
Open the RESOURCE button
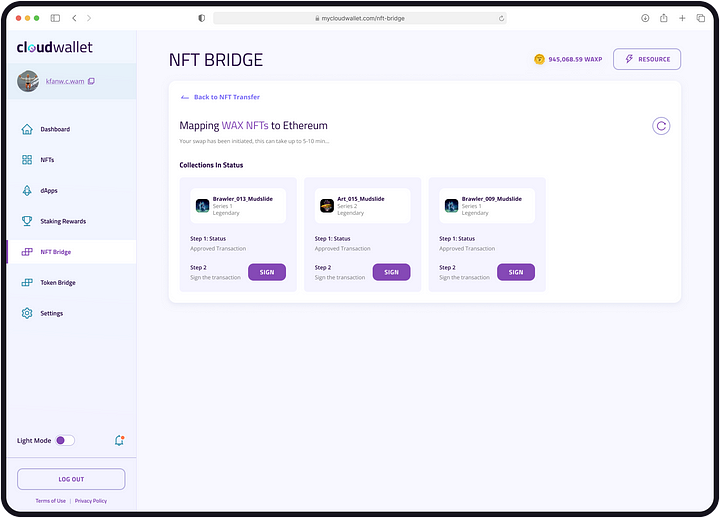647,59
